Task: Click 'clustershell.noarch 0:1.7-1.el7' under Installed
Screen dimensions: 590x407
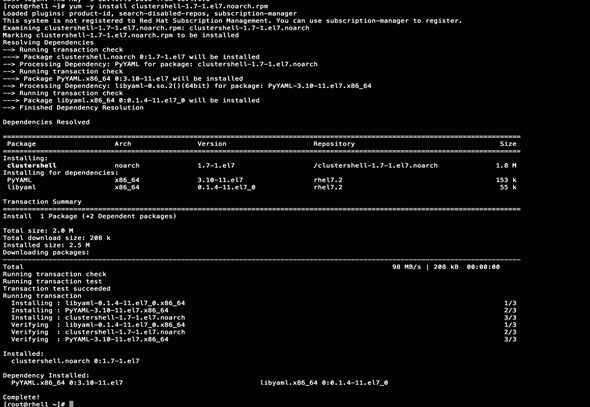Action: pos(75,361)
